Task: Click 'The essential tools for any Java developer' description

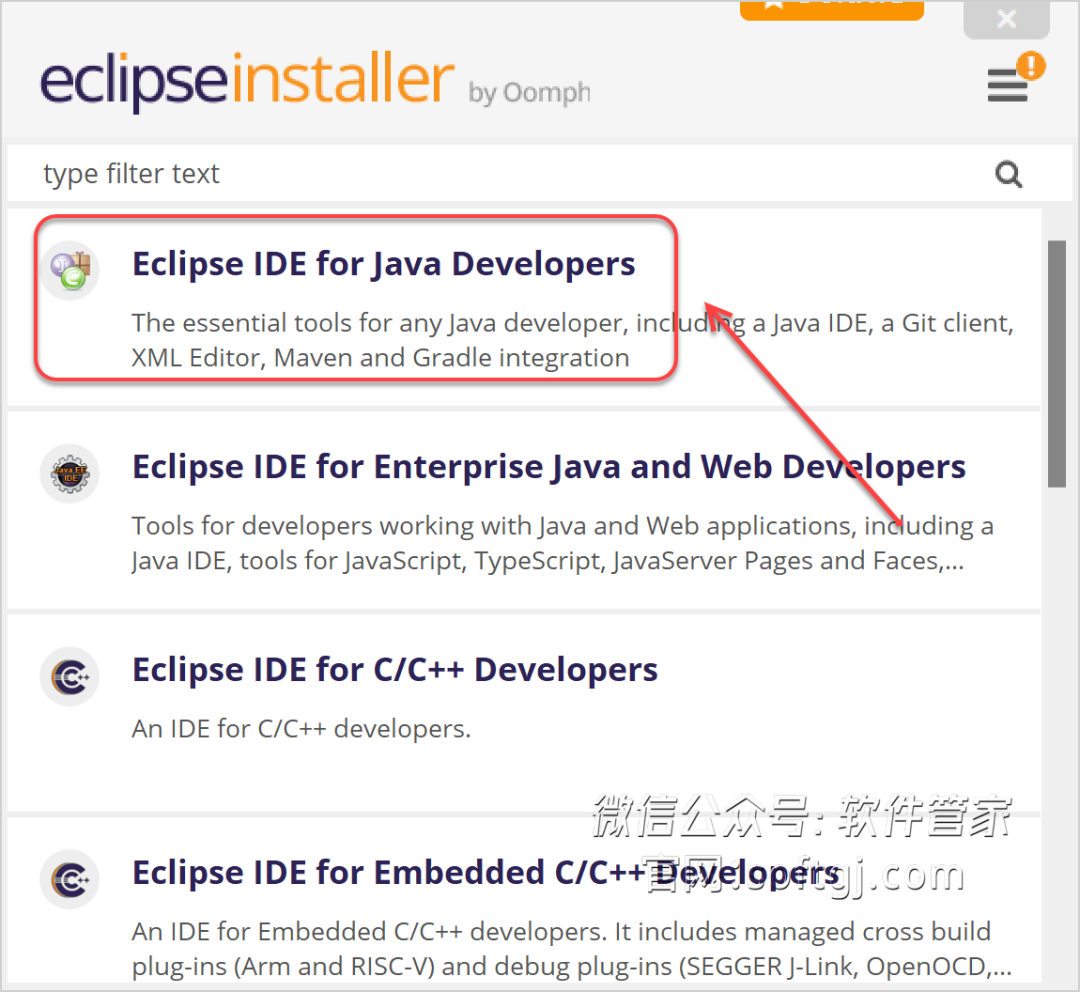Action: coord(572,340)
